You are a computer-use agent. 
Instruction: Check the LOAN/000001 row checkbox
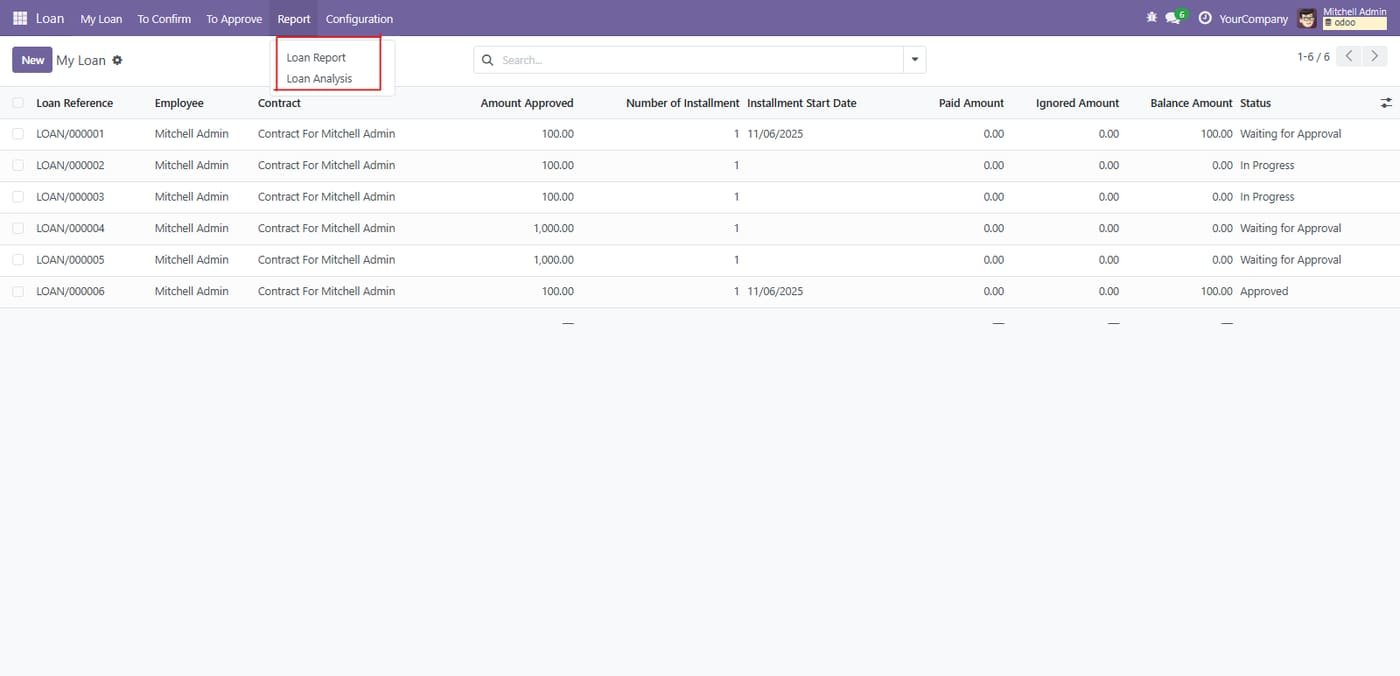(x=18, y=134)
